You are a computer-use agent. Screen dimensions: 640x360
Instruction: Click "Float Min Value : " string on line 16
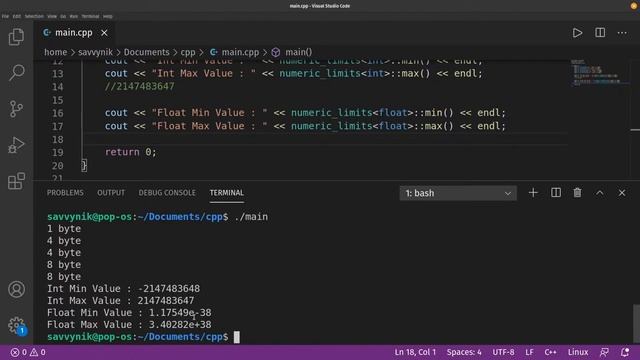pyautogui.click(x=209, y=113)
